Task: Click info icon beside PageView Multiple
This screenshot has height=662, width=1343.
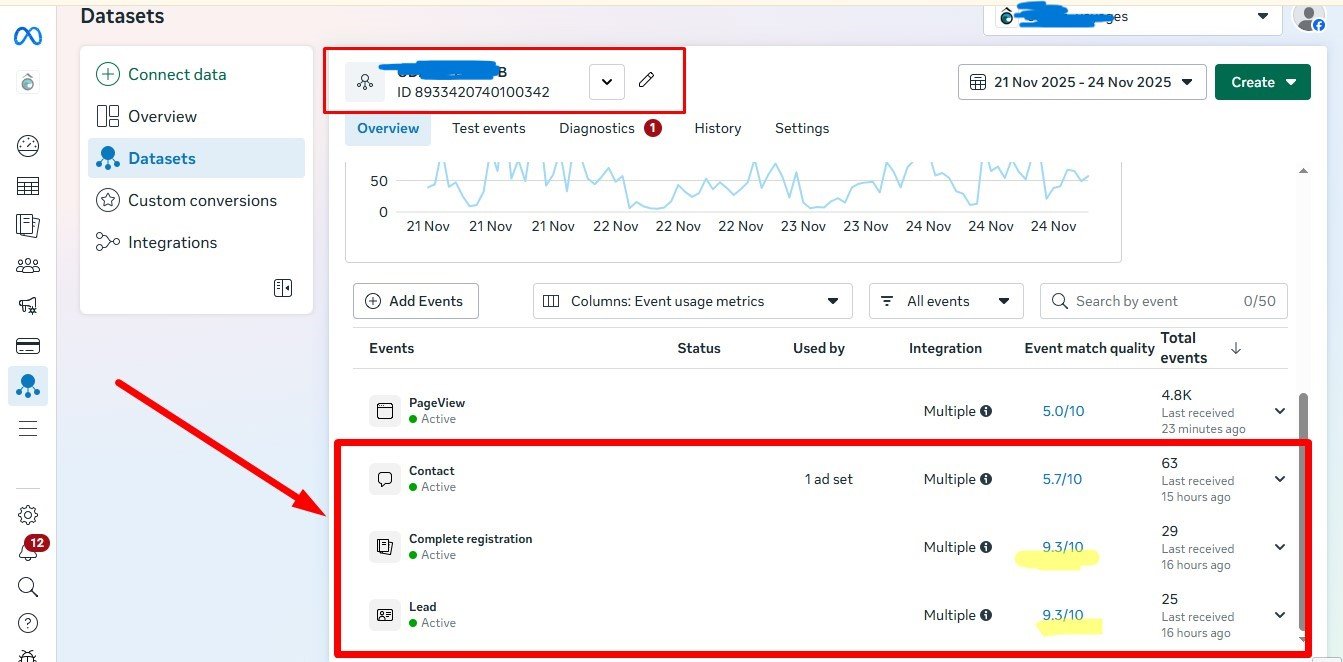Action: click(x=986, y=411)
